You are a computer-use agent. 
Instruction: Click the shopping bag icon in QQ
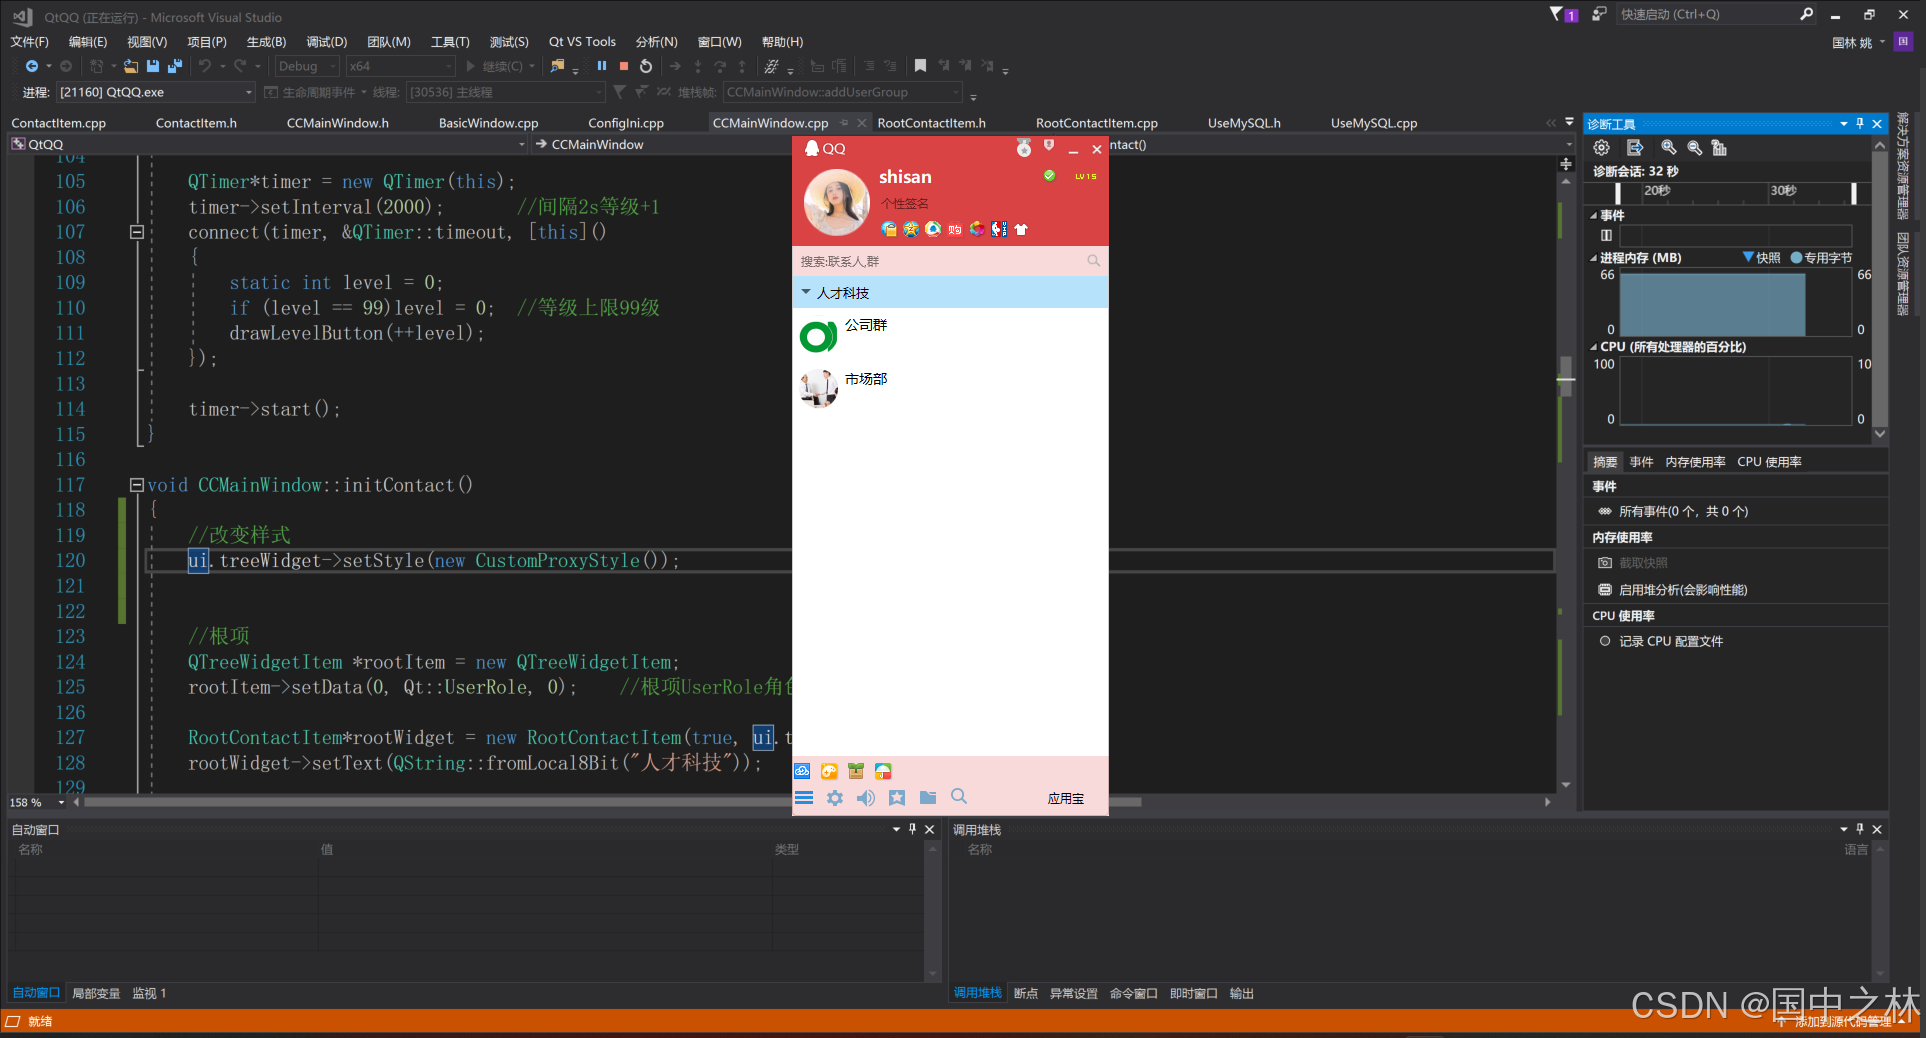click(x=955, y=229)
